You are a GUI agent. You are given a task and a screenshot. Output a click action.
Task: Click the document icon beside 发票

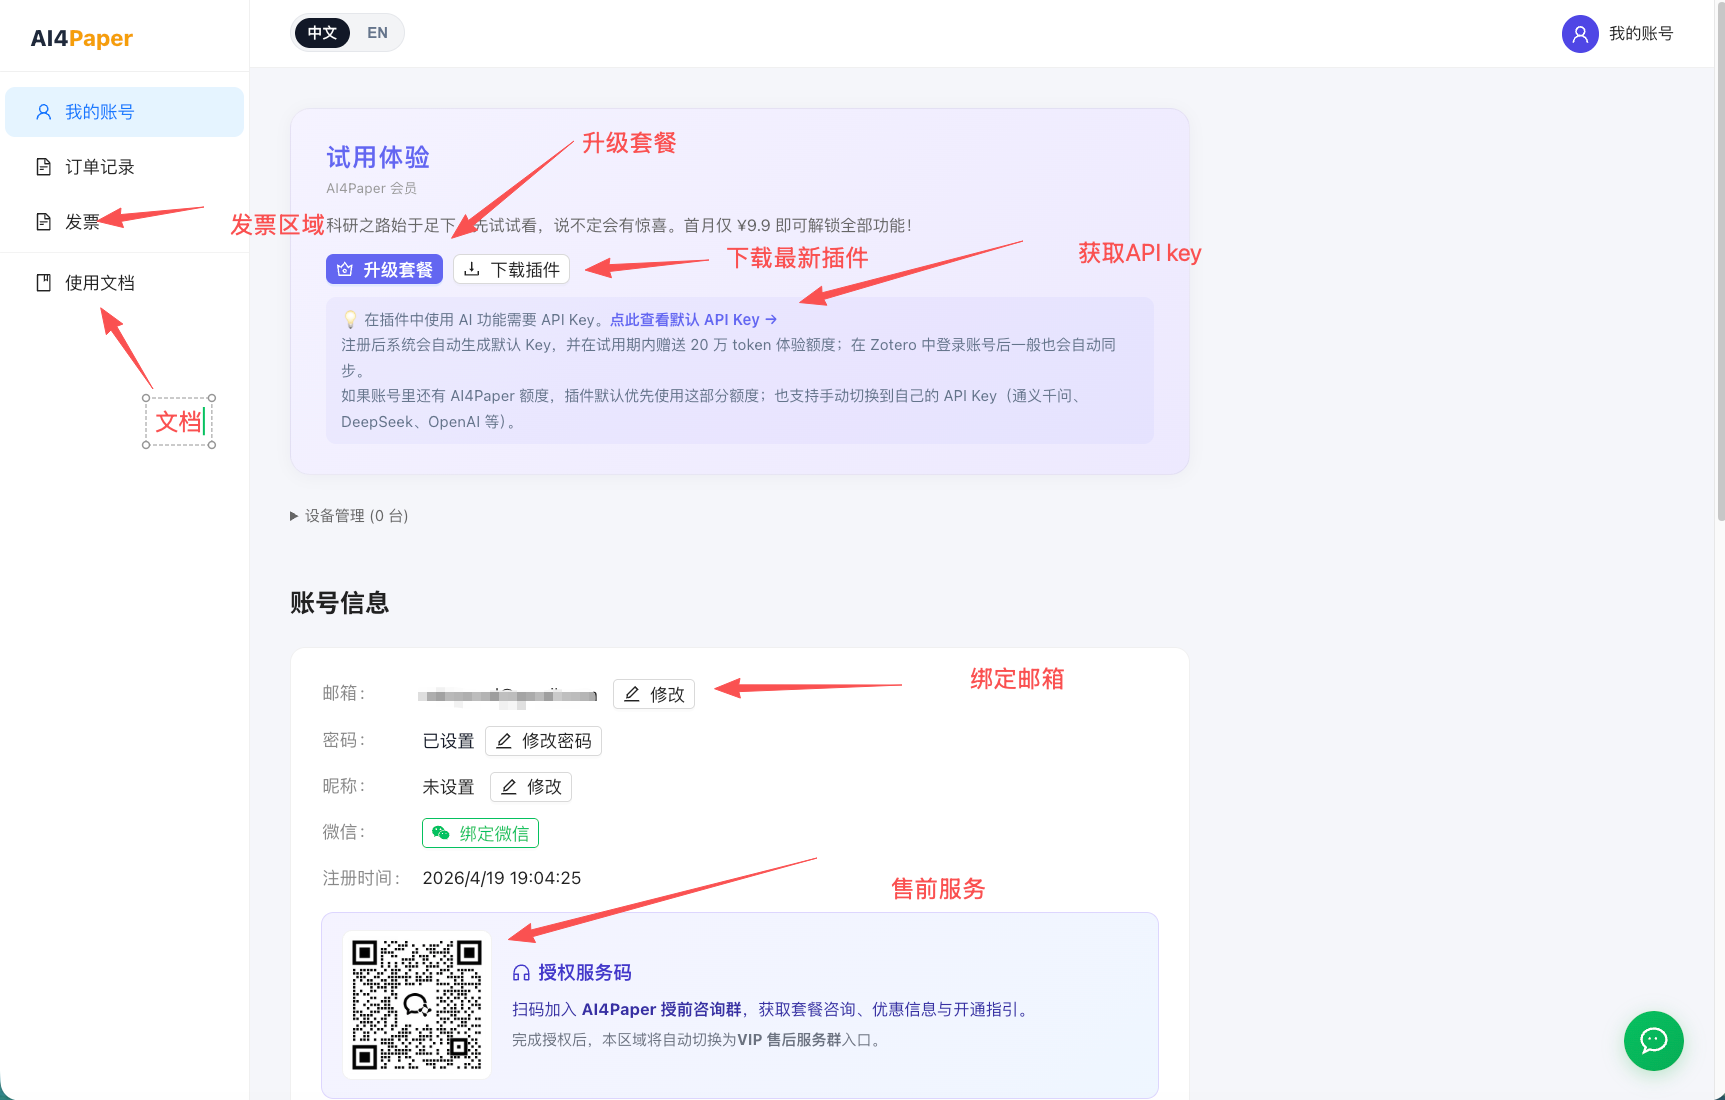click(x=44, y=222)
